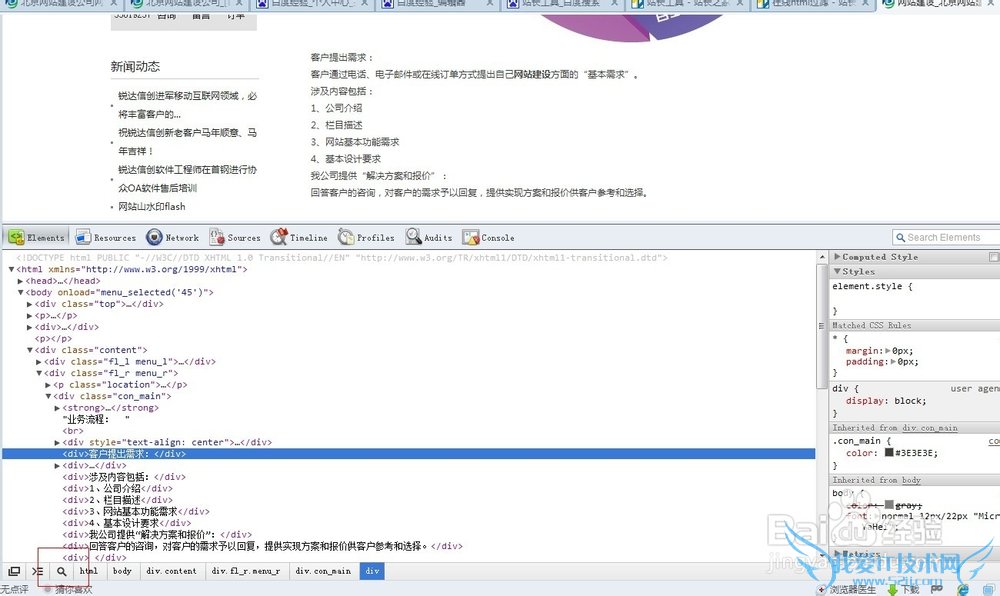Collapse the html root node
This screenshot has width=1000, height=596.
11,270
